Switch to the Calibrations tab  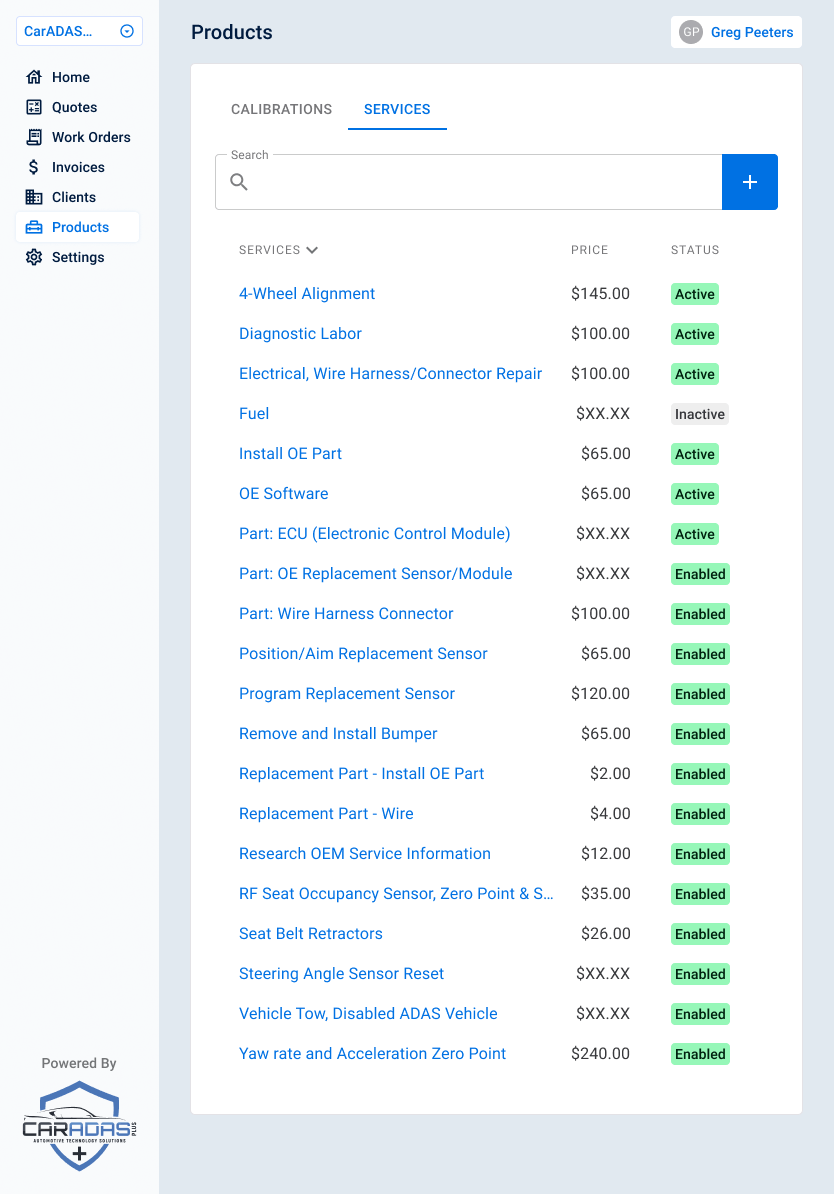click(281, 109)
